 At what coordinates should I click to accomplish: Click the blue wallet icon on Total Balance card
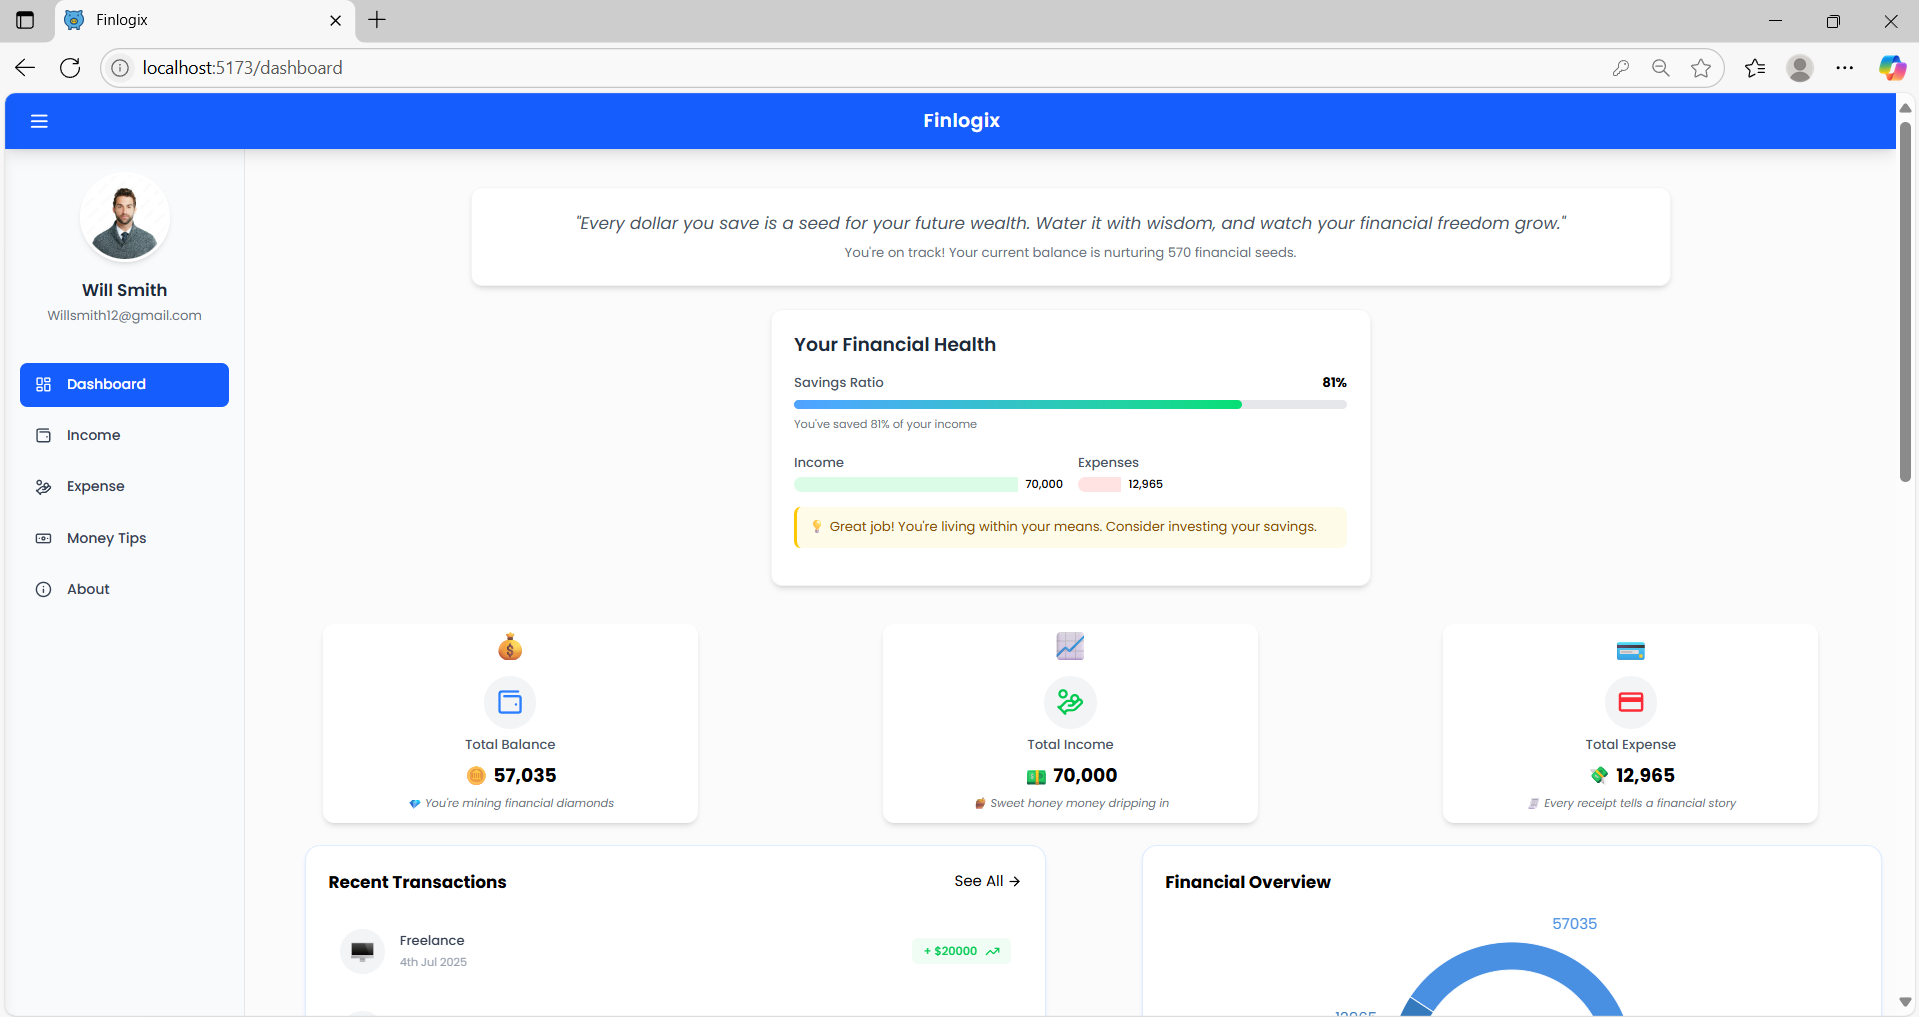510,702
